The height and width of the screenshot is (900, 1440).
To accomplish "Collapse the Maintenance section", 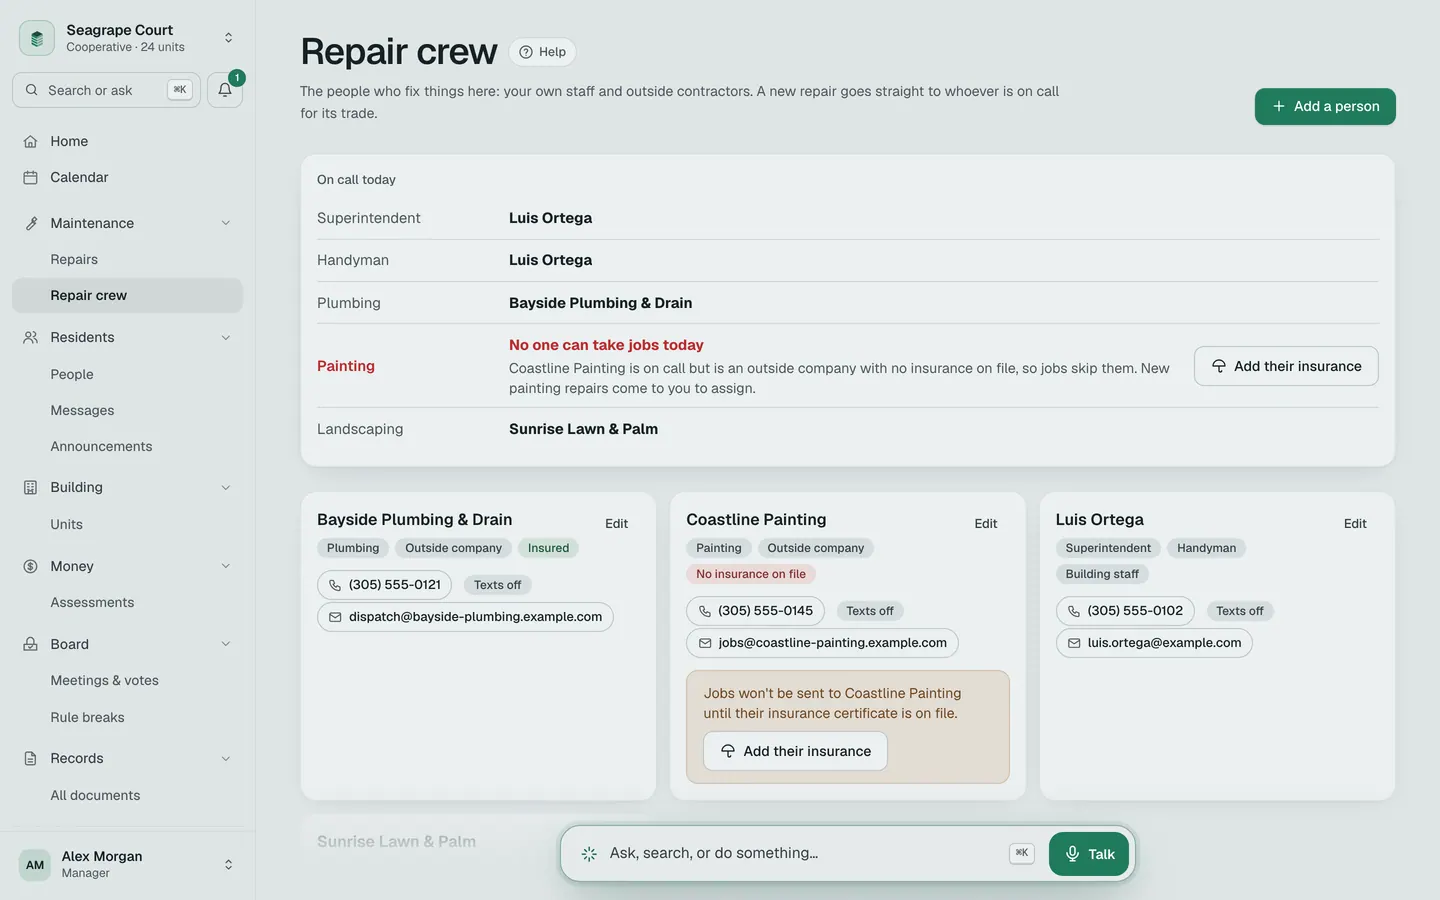I will click(226, 223).
